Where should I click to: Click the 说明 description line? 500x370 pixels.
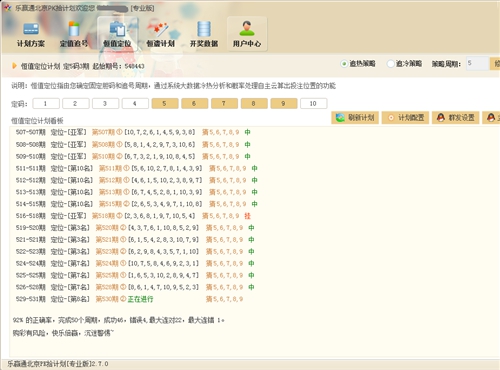[x=173, y=86]
